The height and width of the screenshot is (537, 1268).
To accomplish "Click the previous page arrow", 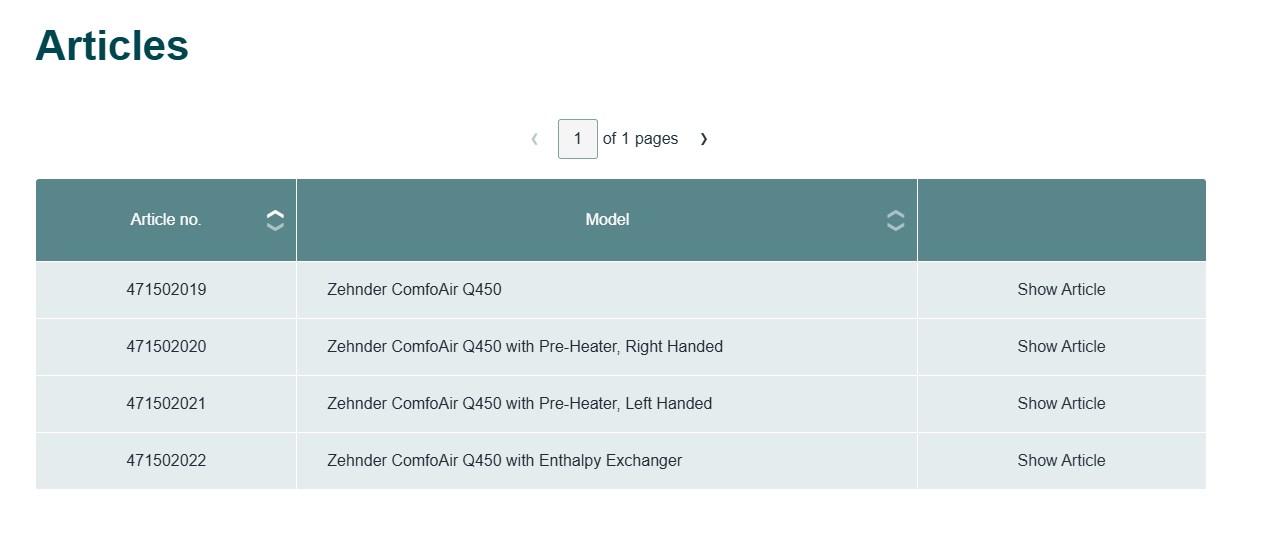I will (x=535, y=139).
